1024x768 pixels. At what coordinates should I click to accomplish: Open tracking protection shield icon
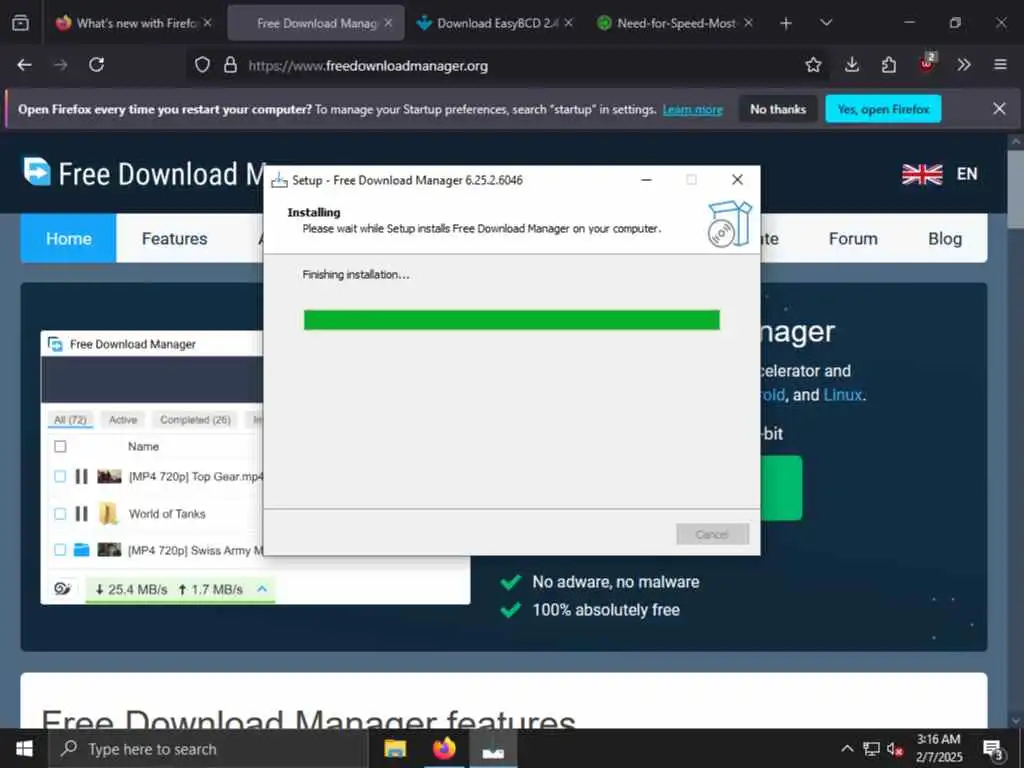click(x=202, y=65)
